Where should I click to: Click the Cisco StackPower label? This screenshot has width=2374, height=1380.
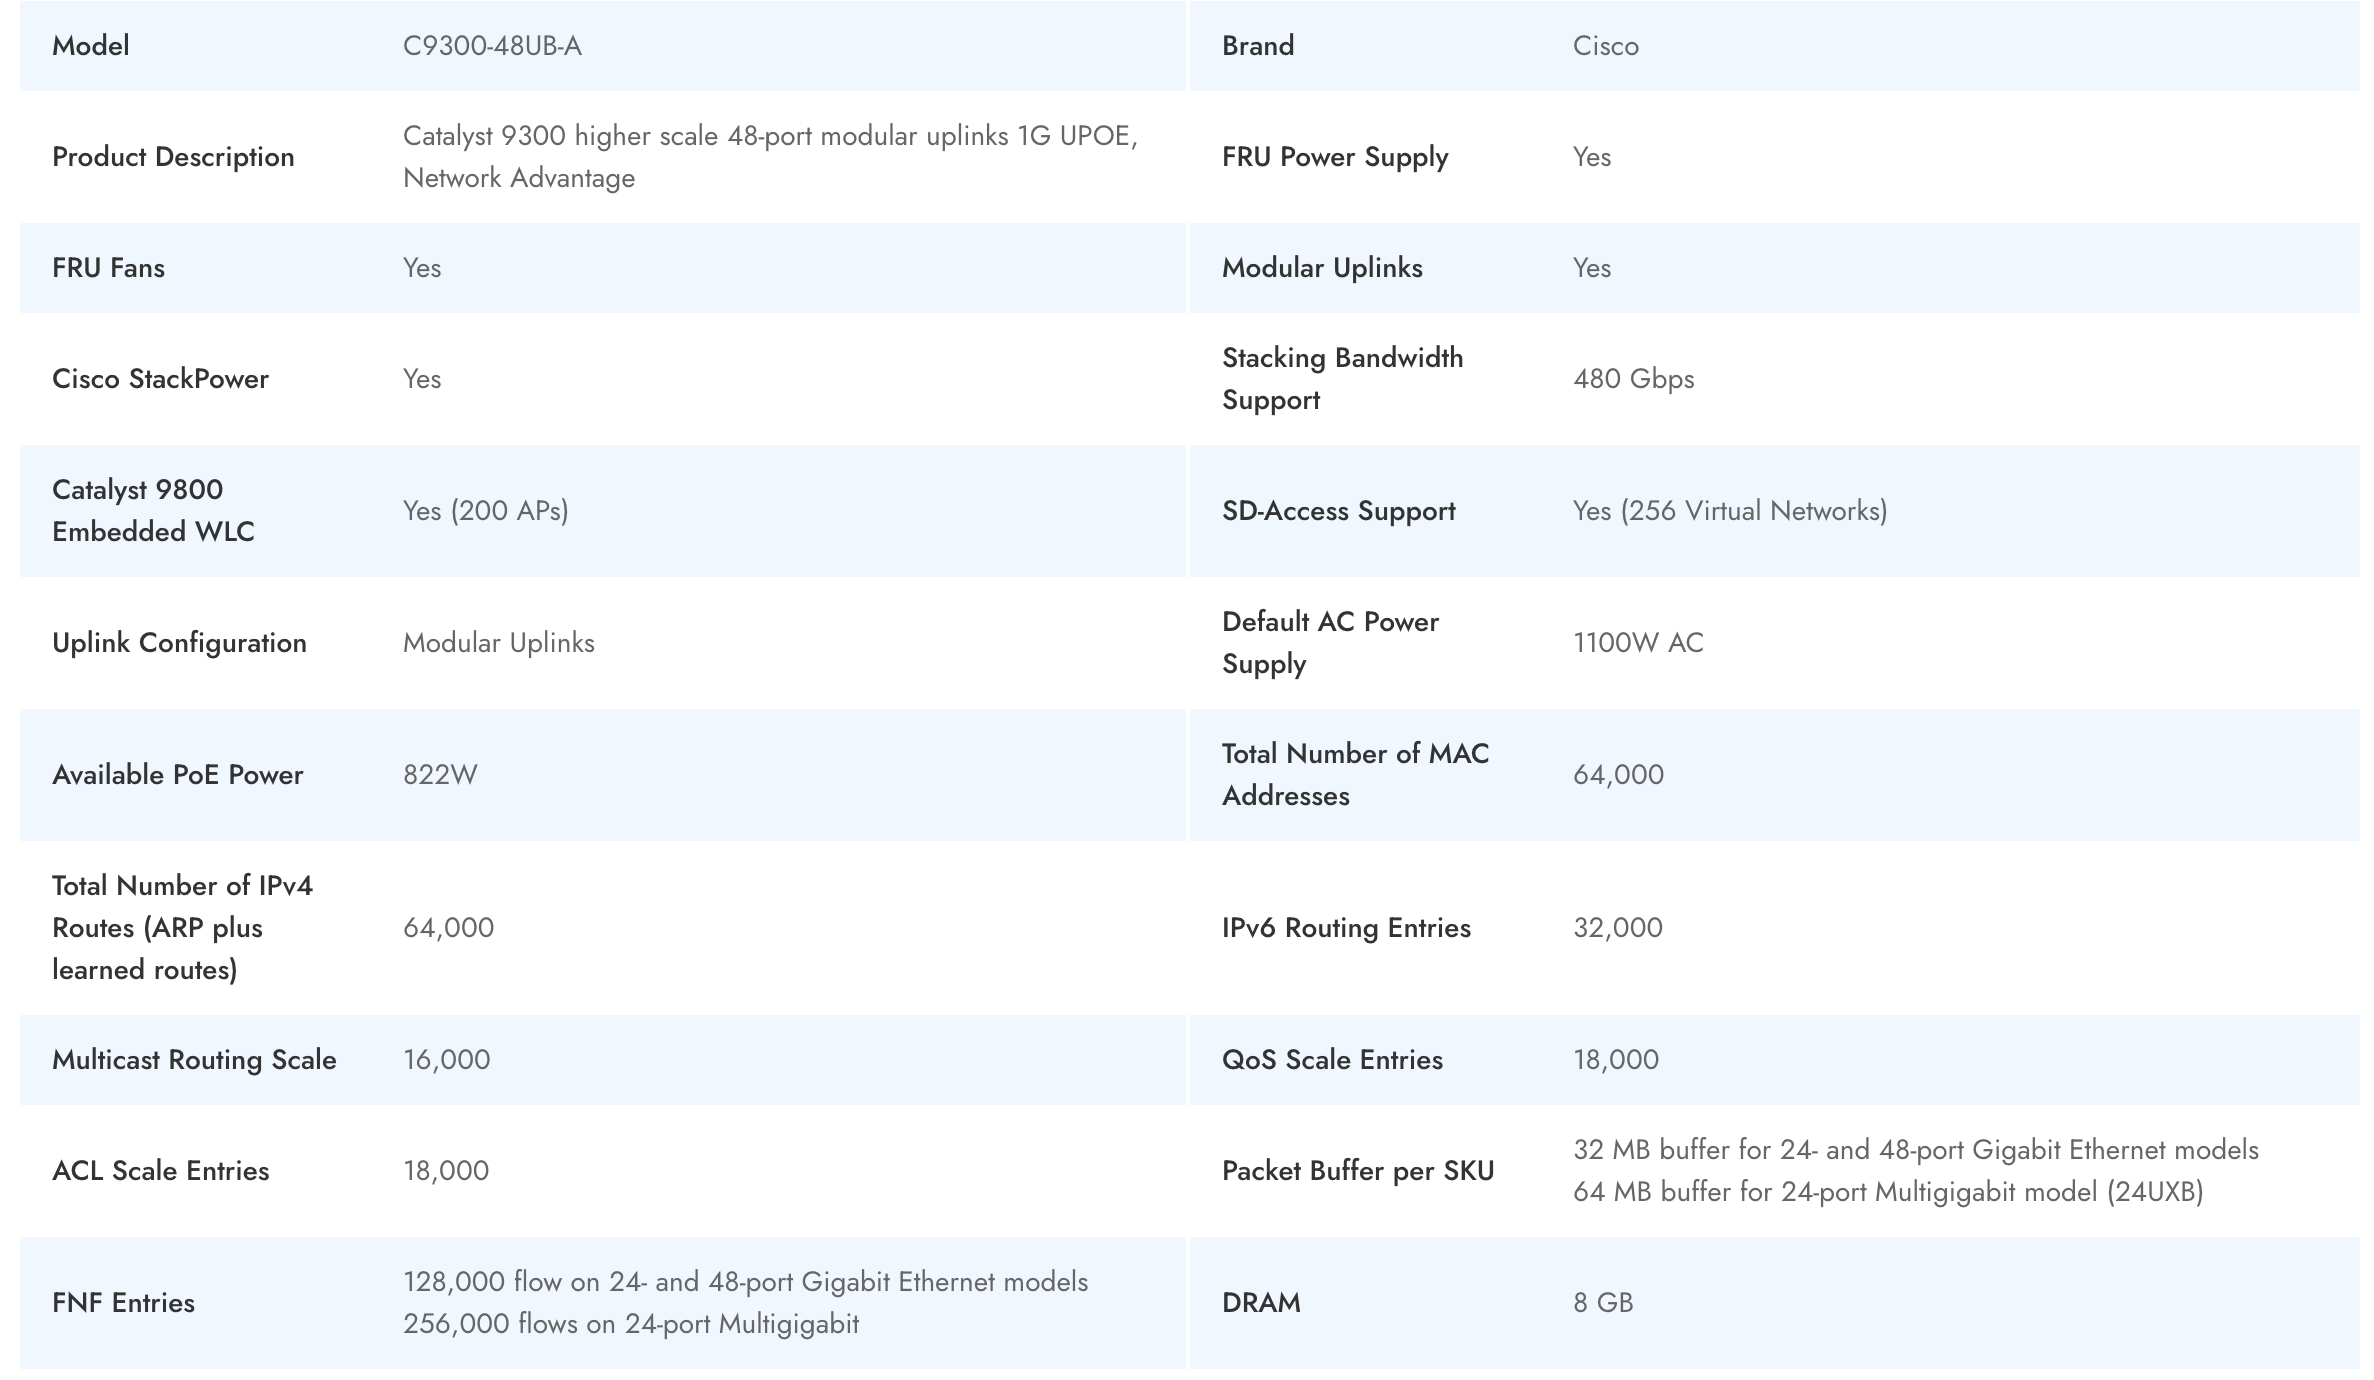[160, 379]
